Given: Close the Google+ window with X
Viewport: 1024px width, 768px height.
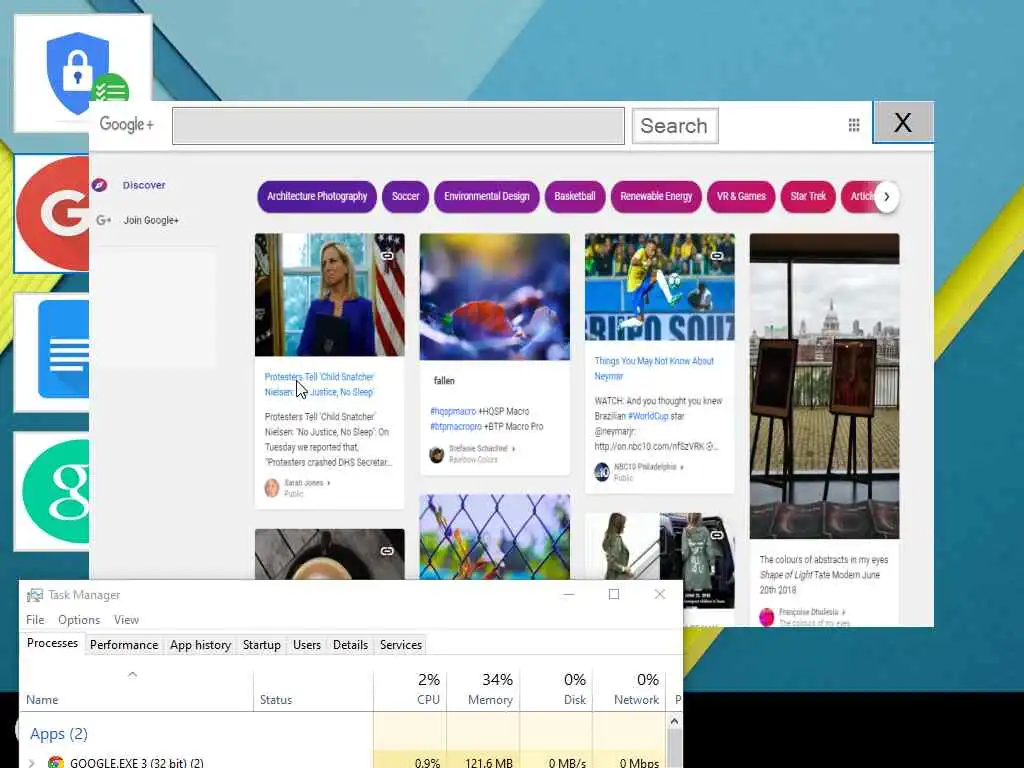Looking at the screenshot, I should pos(903,122).
